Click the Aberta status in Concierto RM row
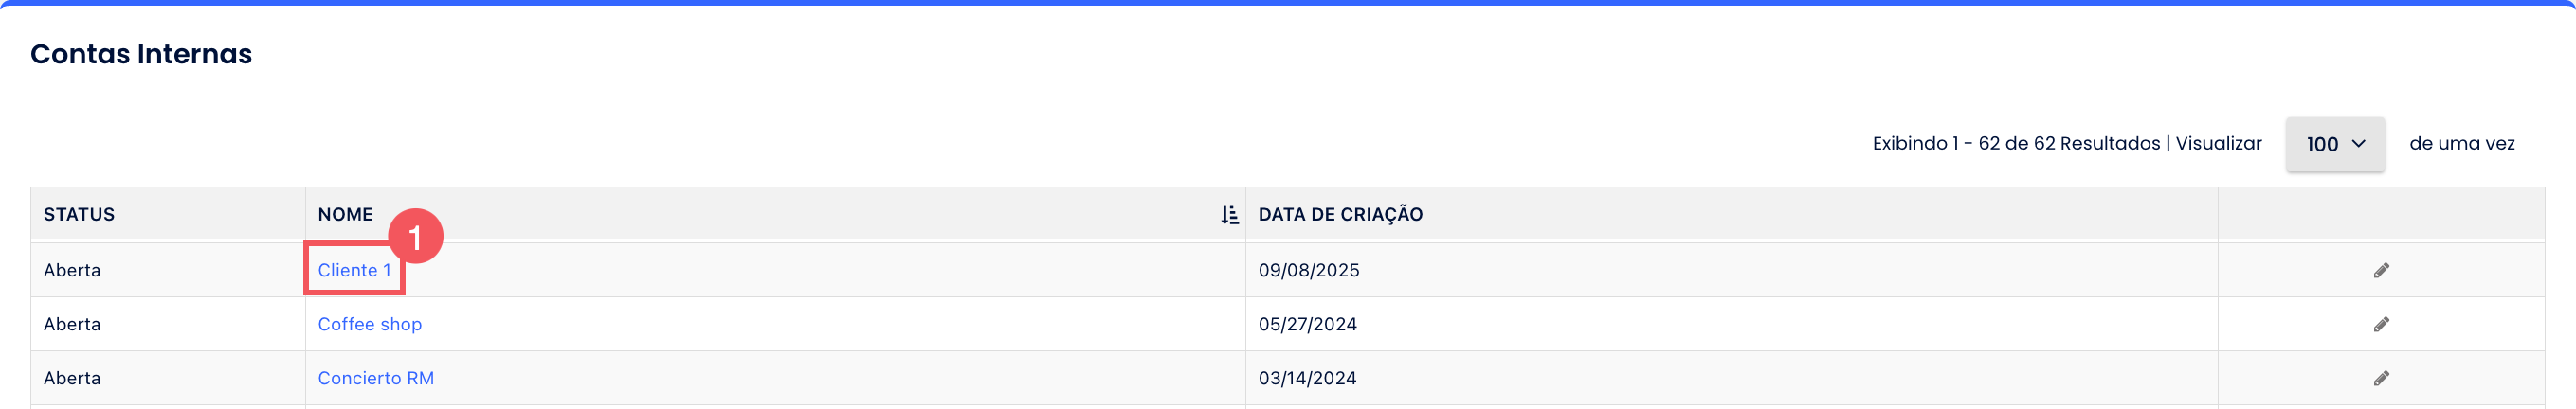The height and width of the screenshot is (409, 2576). [72, 378]
